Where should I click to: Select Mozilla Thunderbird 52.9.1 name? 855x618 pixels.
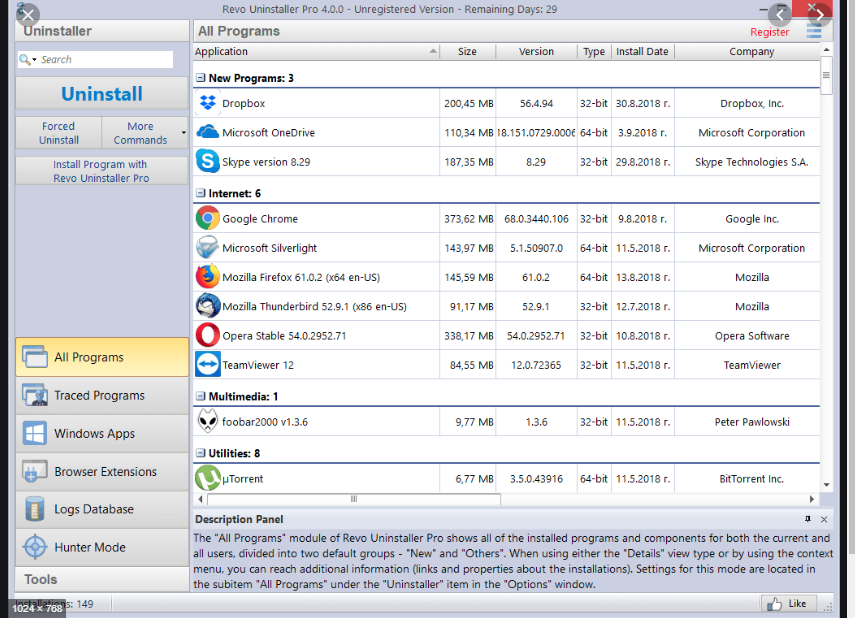click(314, 307)
